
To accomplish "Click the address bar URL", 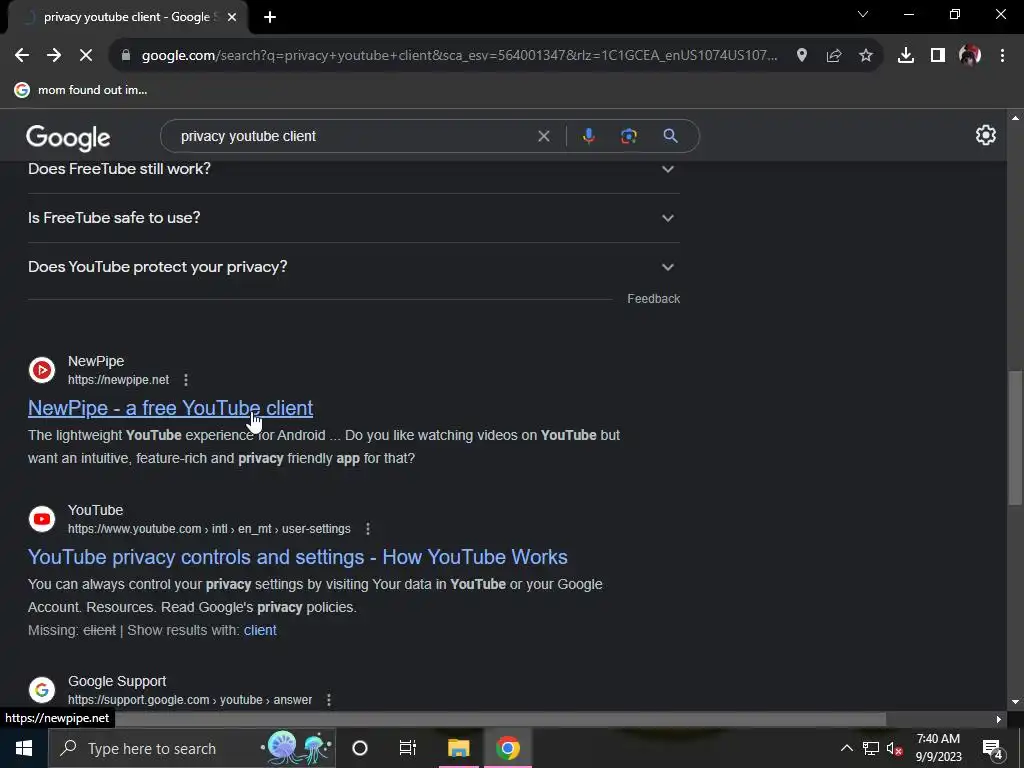I will 460,56.
